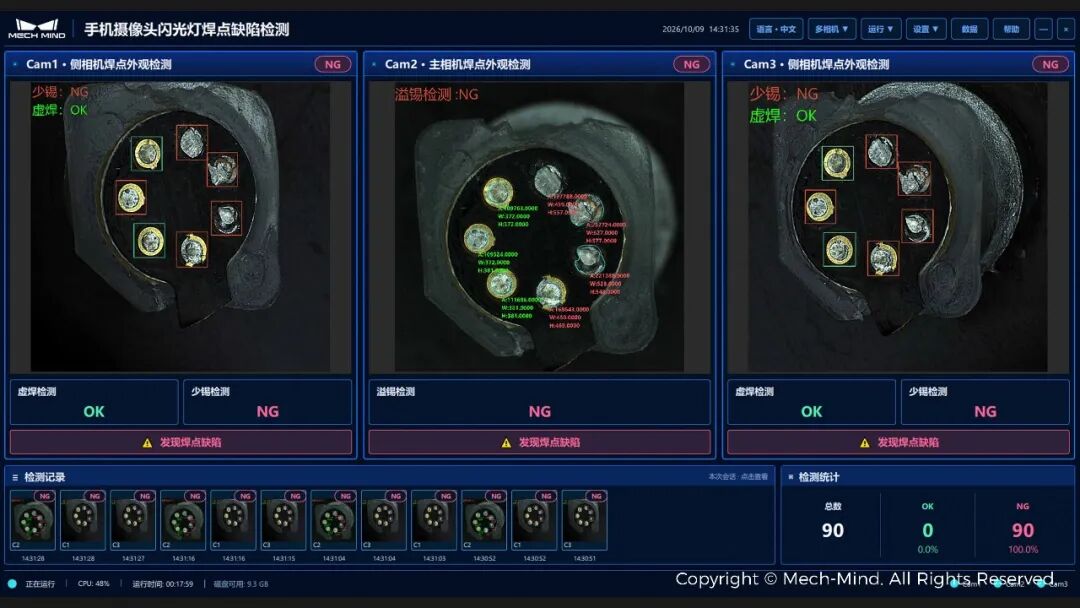
Task: Click Cam1's 发现焊点缺陷 alert bar
Action: 181,442
